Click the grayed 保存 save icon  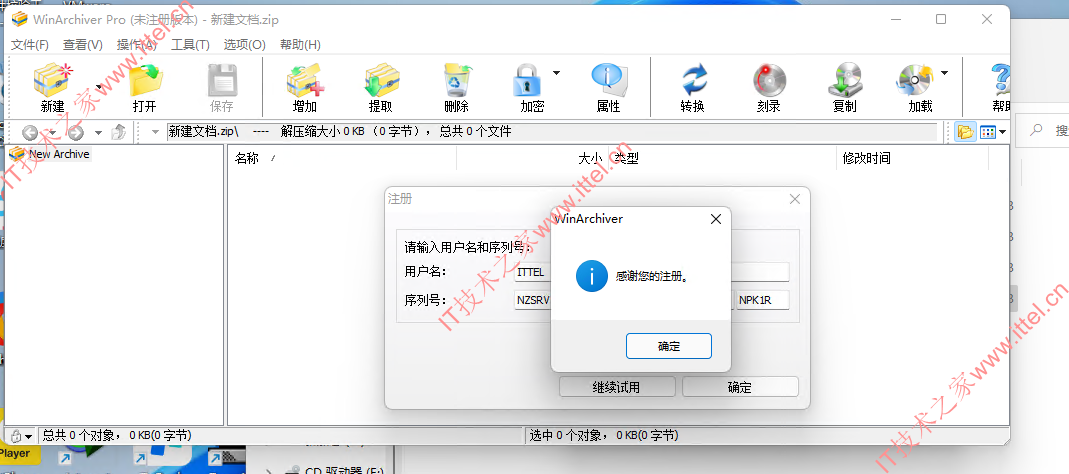222,80
